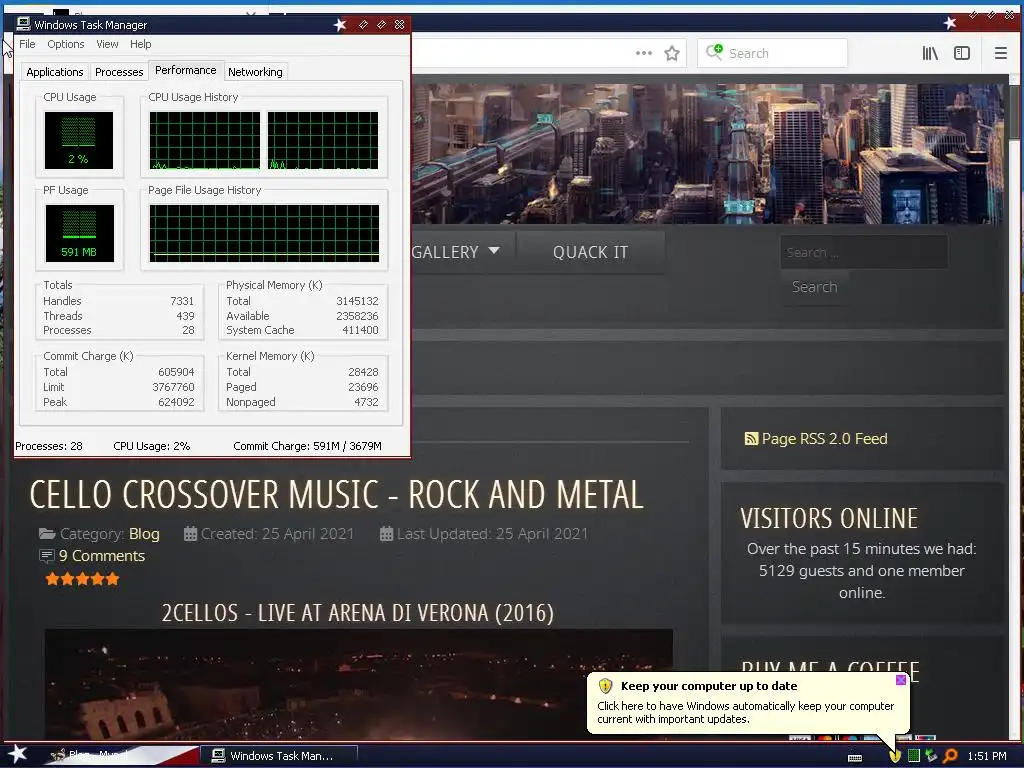
Task: Click the Threads value 439
Action: tap(185, 316)
